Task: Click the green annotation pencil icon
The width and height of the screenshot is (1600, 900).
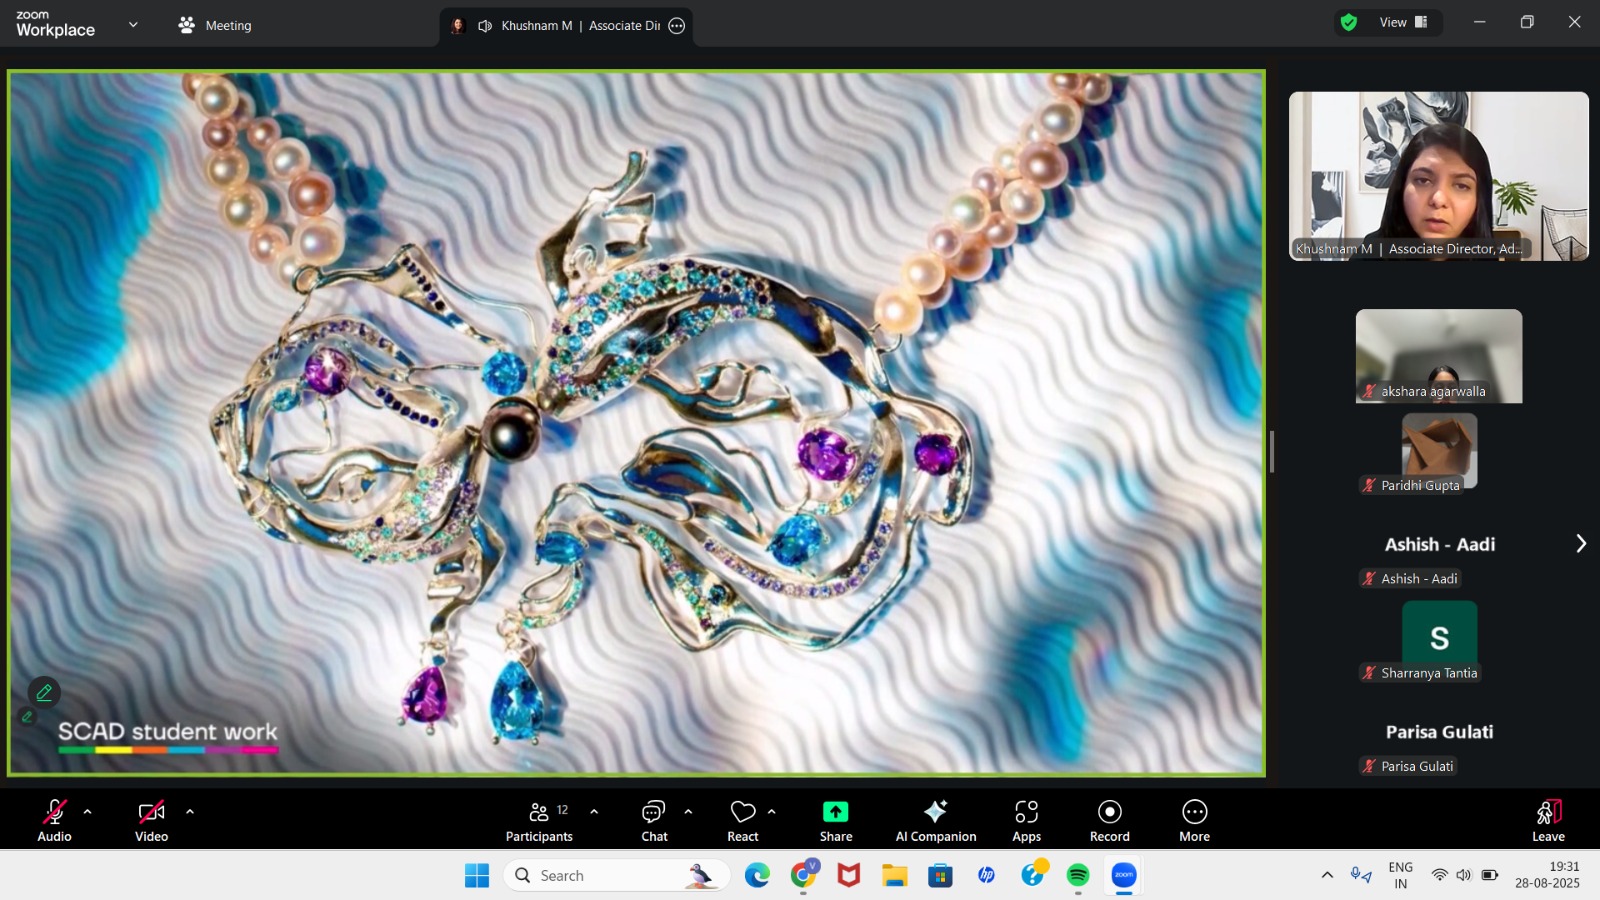Action: tap(44, 692)
